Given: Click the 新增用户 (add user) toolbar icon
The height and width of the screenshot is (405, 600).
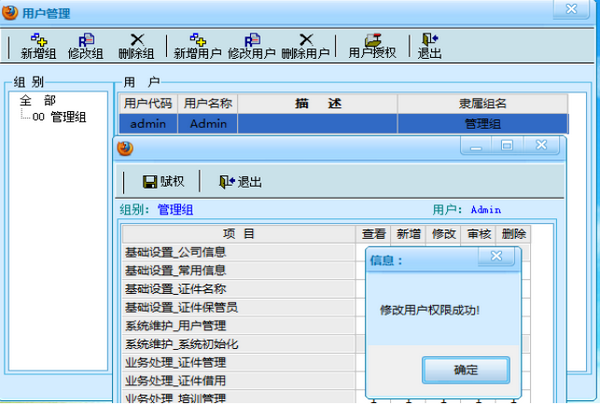Looking at the screenshot, I should coord(197,46).
